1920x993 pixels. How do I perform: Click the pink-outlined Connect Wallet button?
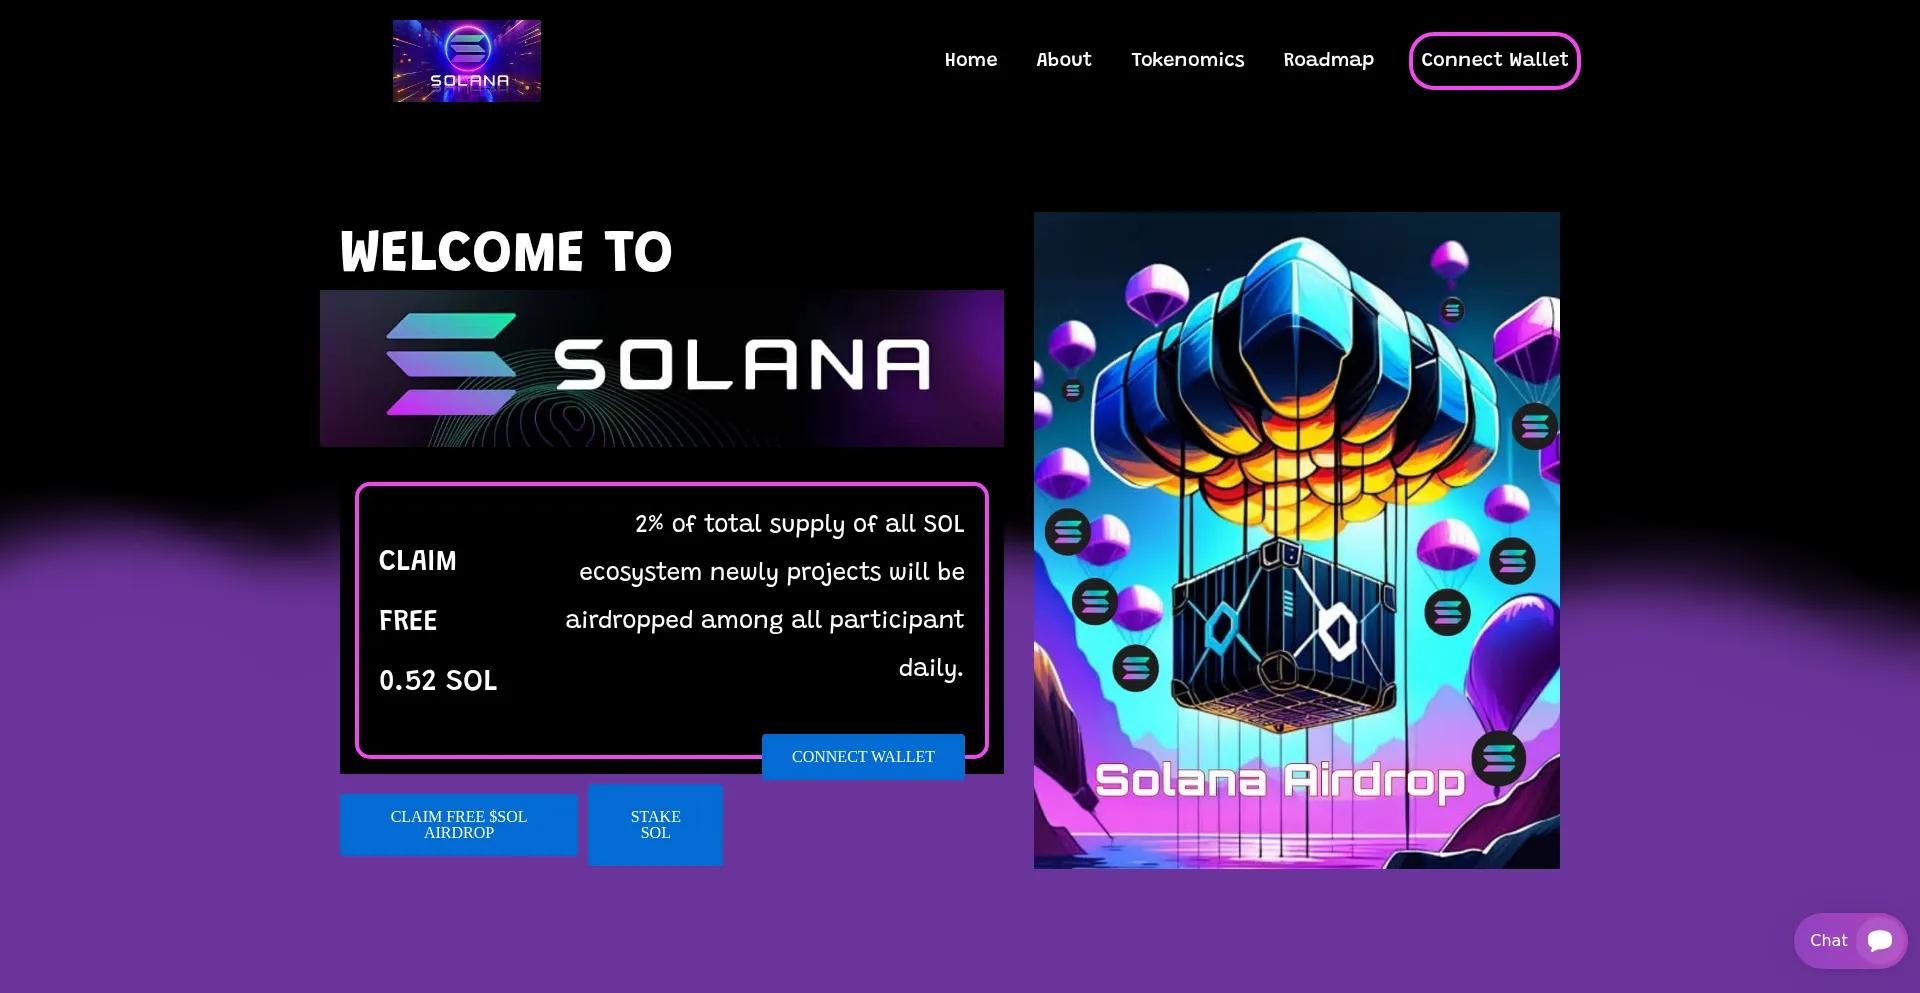pos(1495,61)
